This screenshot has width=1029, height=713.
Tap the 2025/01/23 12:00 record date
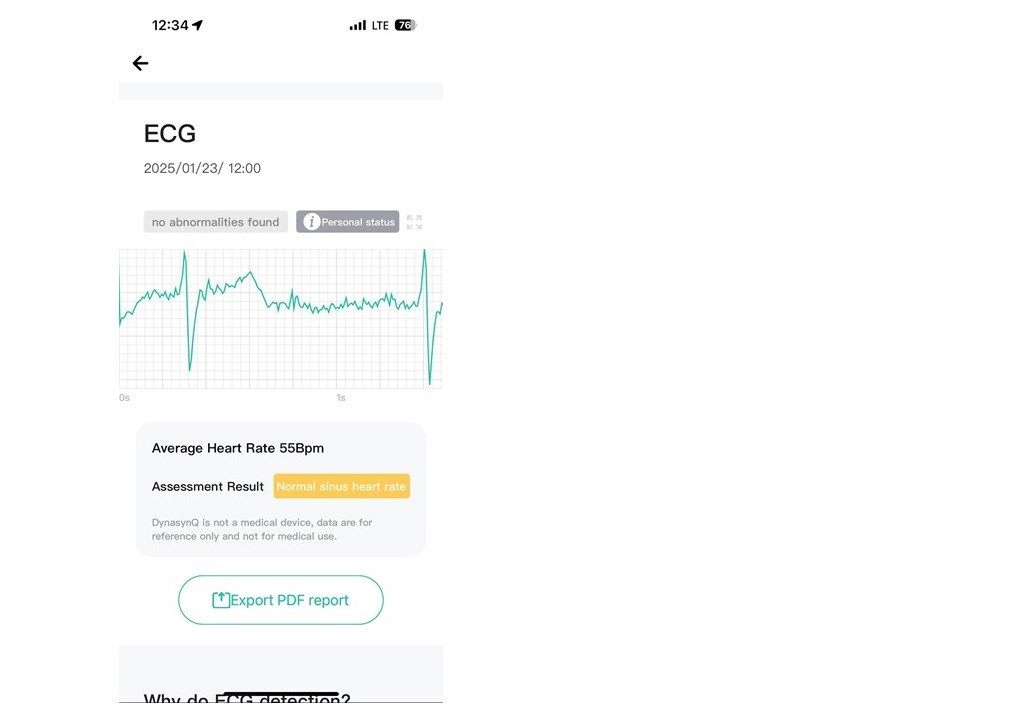click(x=202, y=168)
